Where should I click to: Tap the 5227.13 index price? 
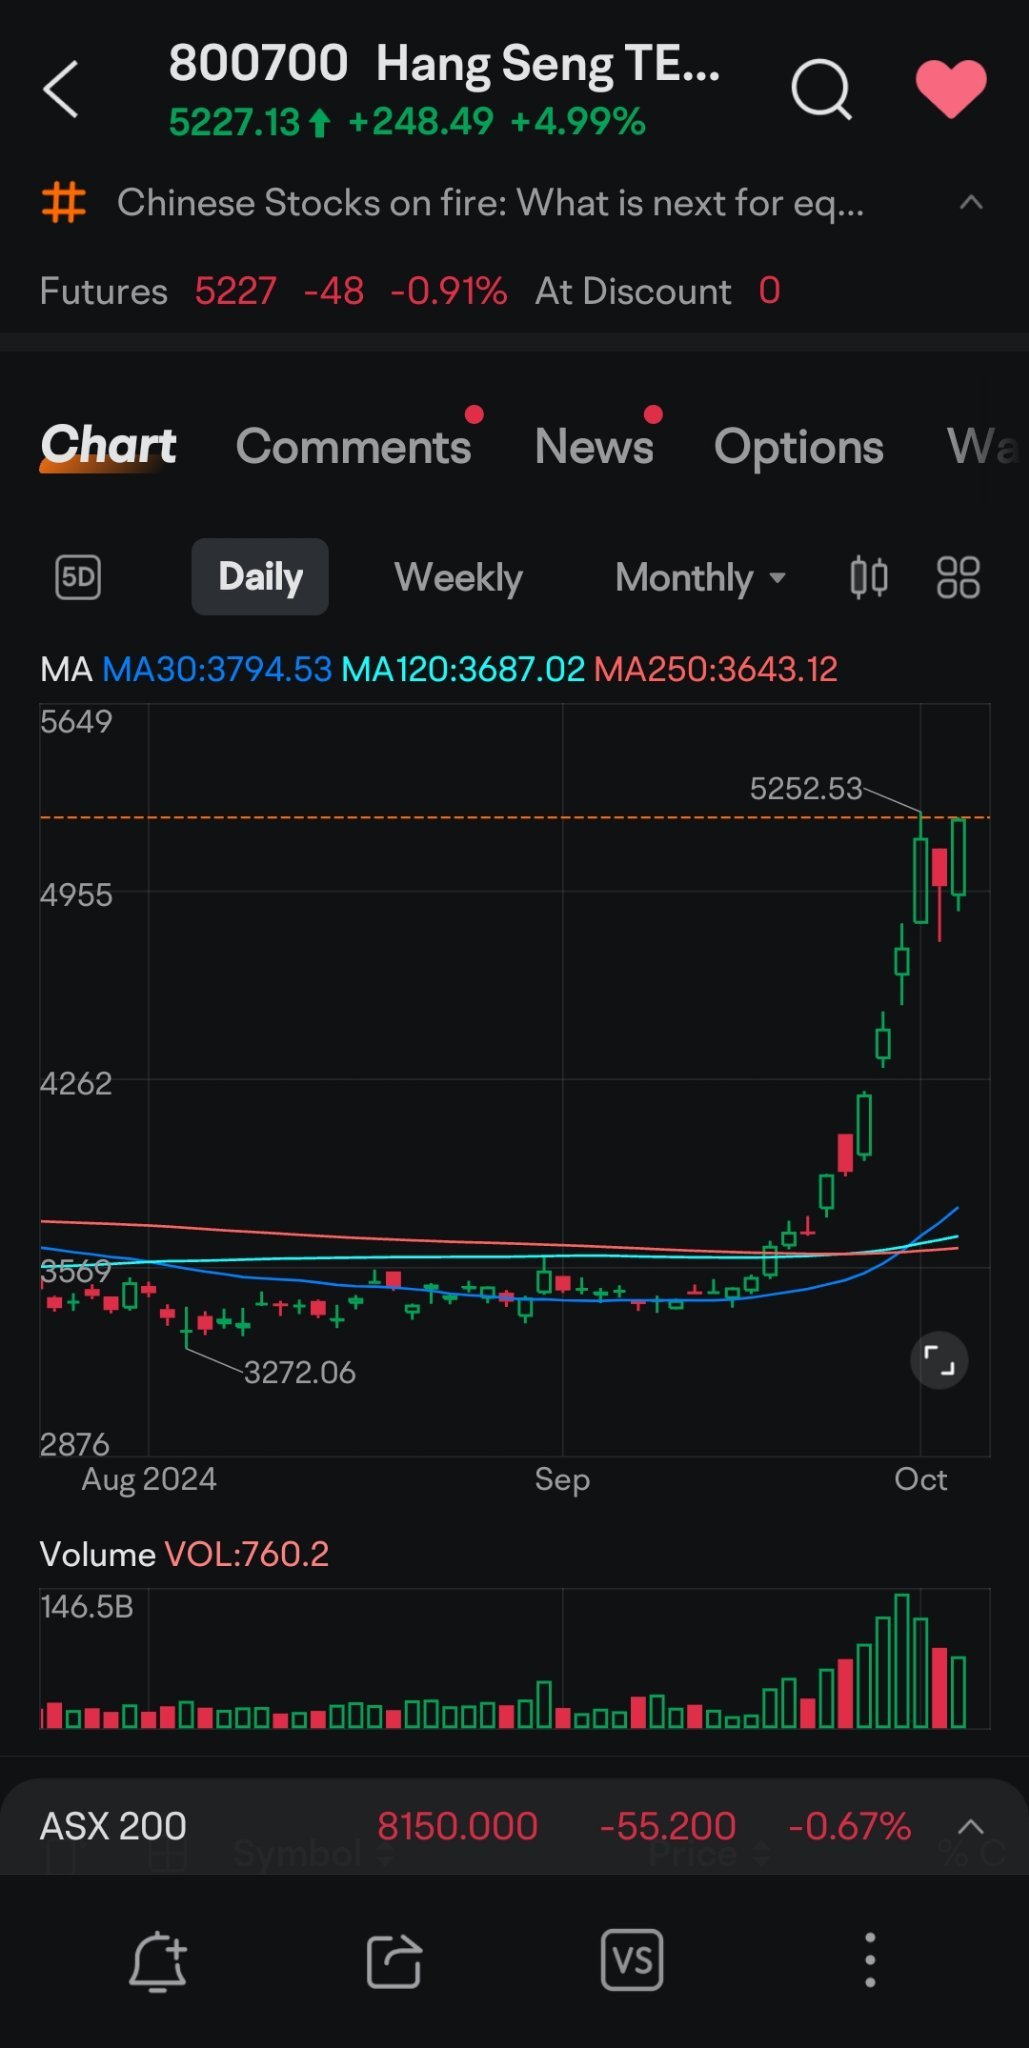tap(234, 122)
